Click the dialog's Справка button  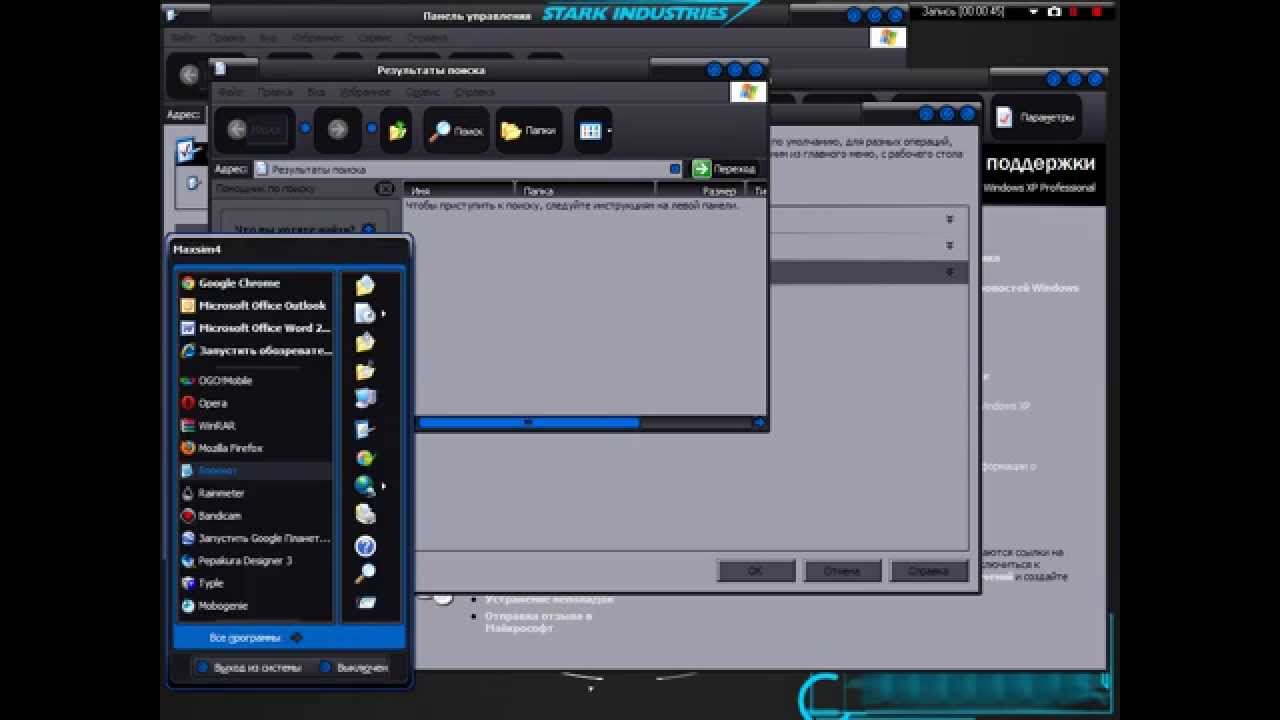click(929, 571)
